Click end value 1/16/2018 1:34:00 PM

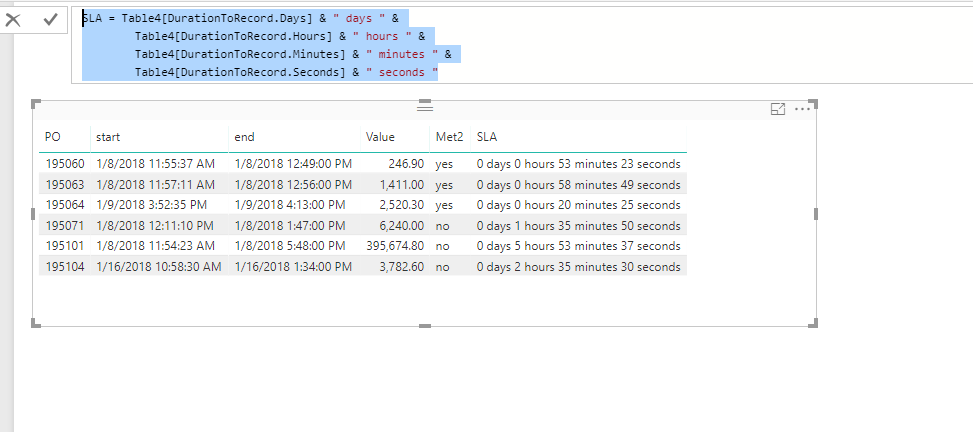(x=293, y=267)
